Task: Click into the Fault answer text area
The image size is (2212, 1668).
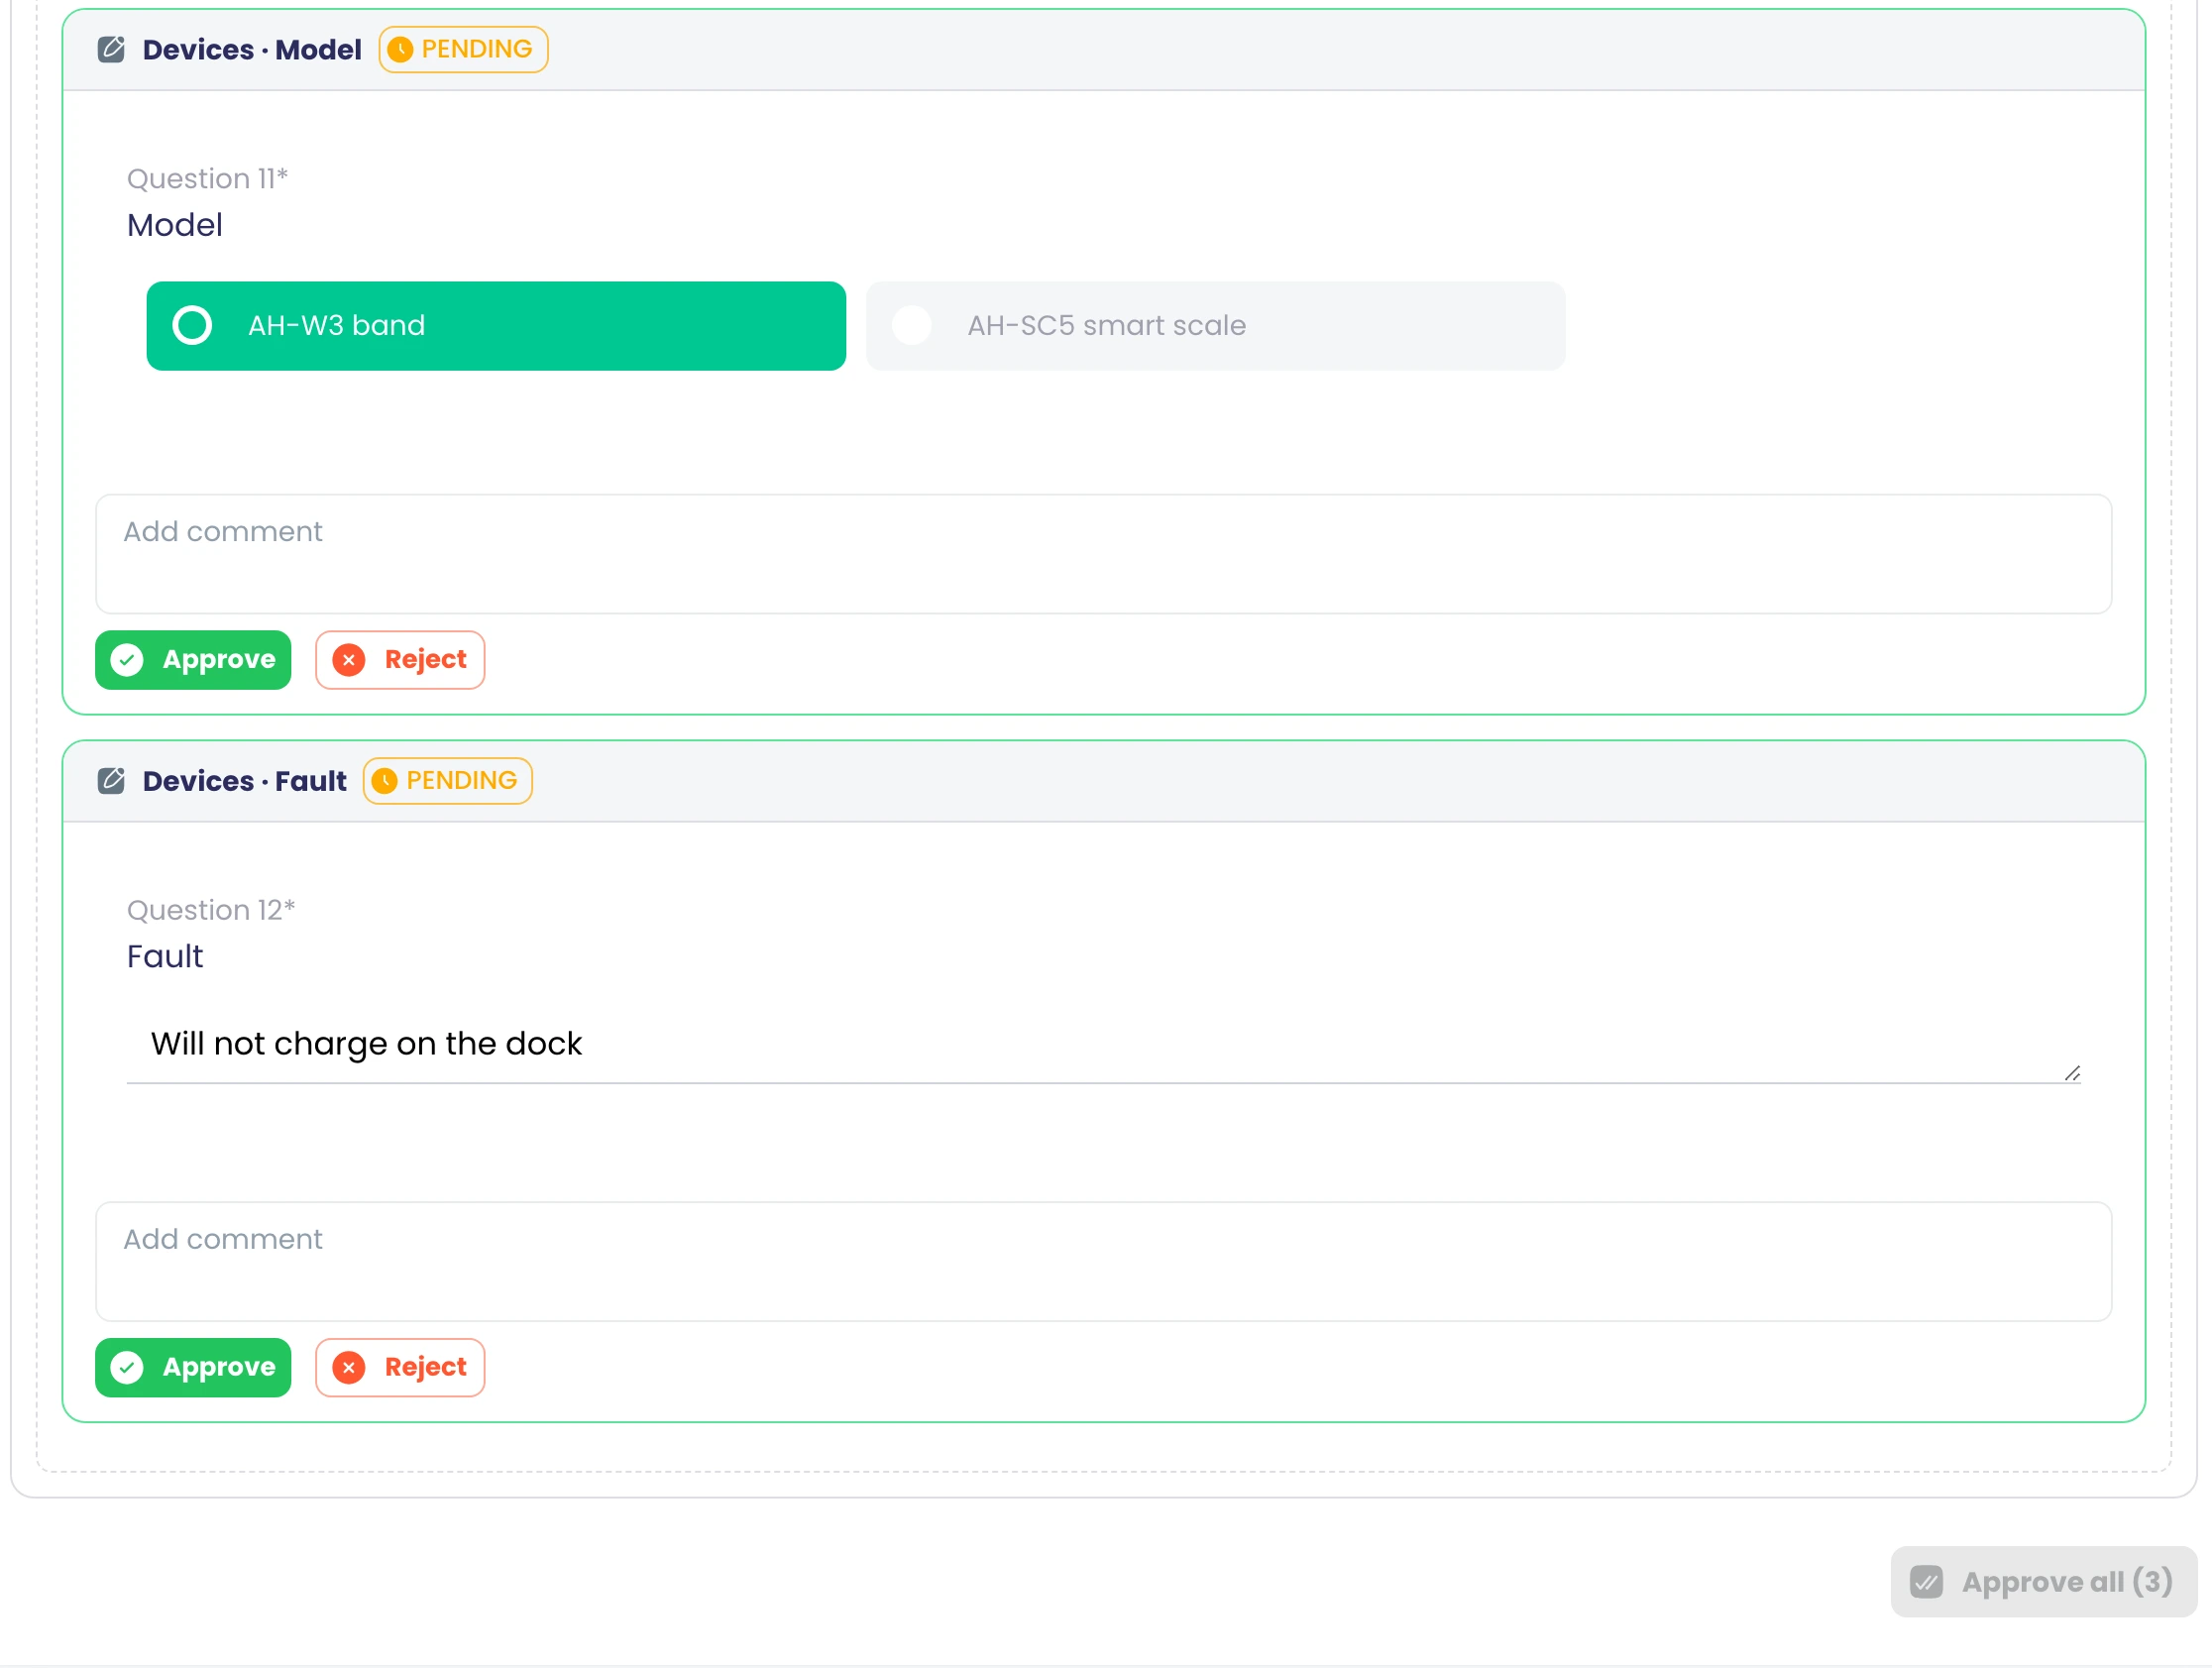Action: [x=1103, y=1045]
